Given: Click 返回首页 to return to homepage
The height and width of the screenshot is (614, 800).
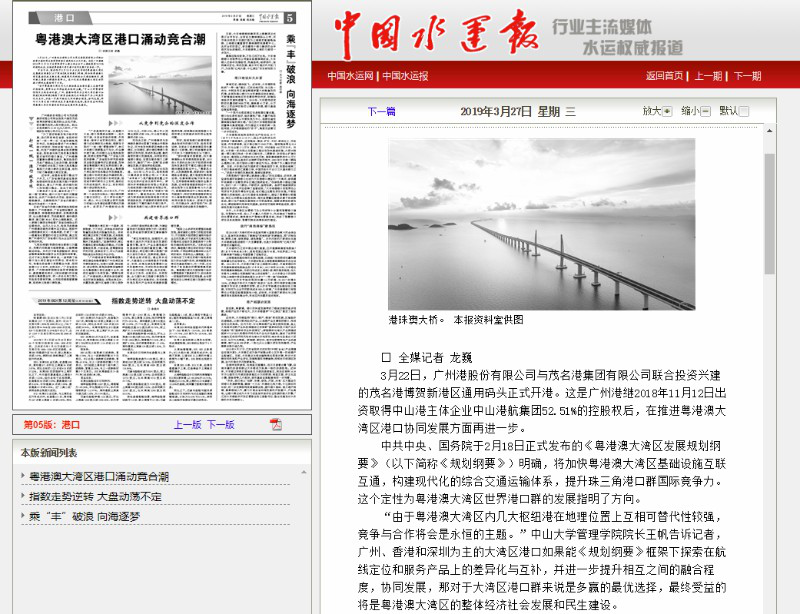Looking at the screenshot, I should [x=665, y=76].
